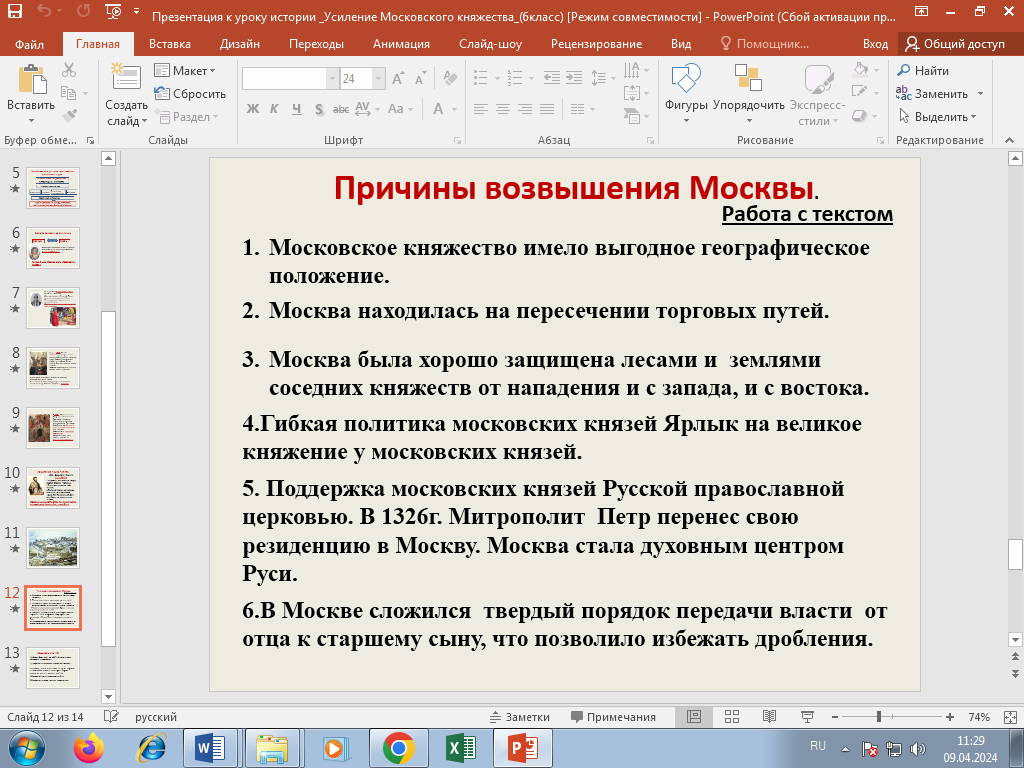Align text left in paragraph group
The height and width of the screenshot is (768, 1024).
click(481, 109)
